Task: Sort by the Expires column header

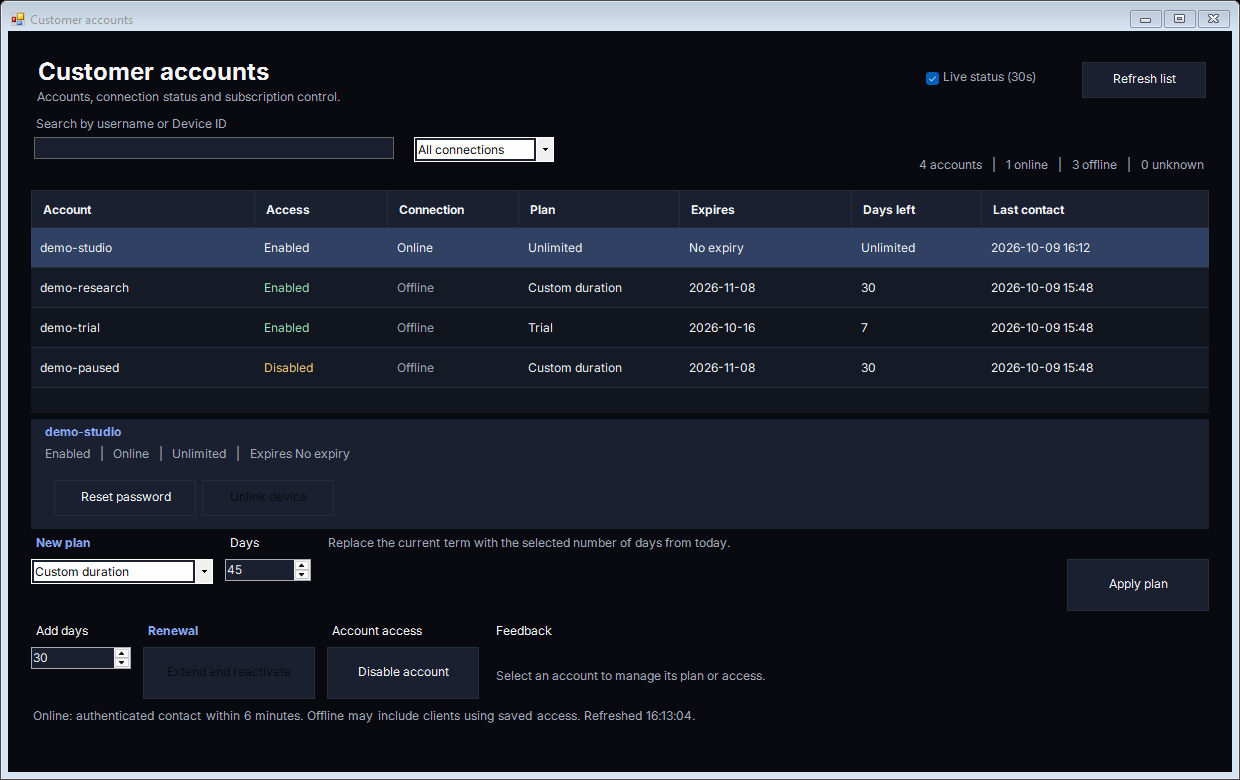Action: point(766,210)
